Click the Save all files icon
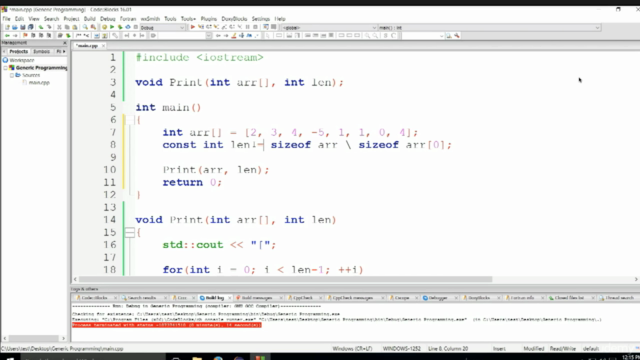Image resolution: width=640 pixels, height=360 pixels. click(30, 27)
